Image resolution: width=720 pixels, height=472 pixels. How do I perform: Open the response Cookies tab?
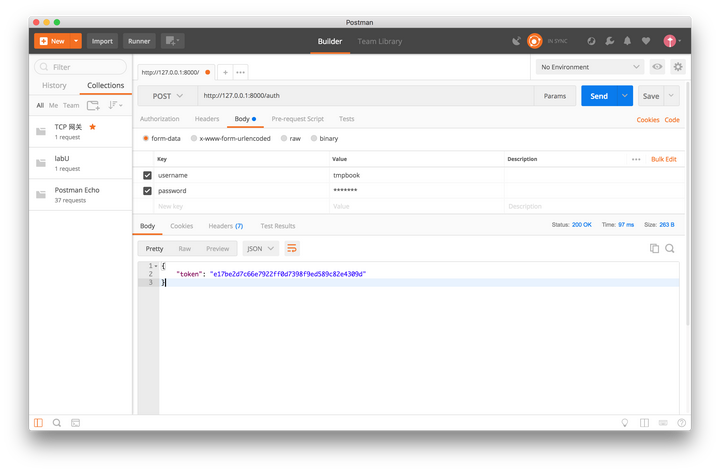point(181,226)
